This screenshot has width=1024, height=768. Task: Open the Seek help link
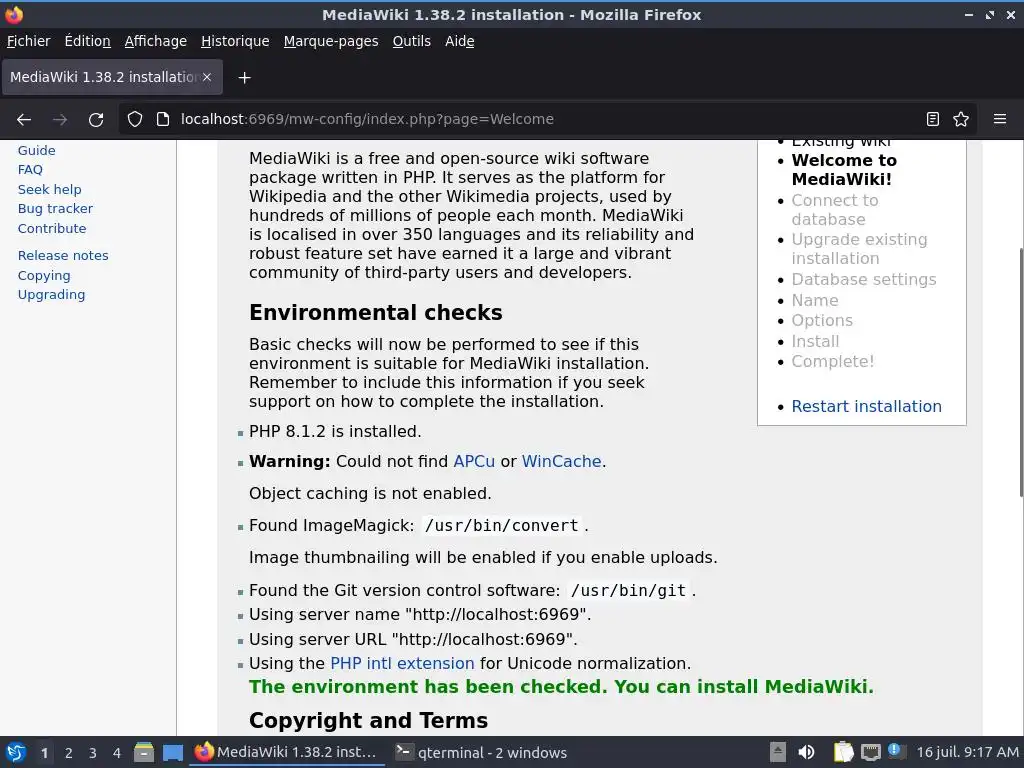(x=50, y=189)
